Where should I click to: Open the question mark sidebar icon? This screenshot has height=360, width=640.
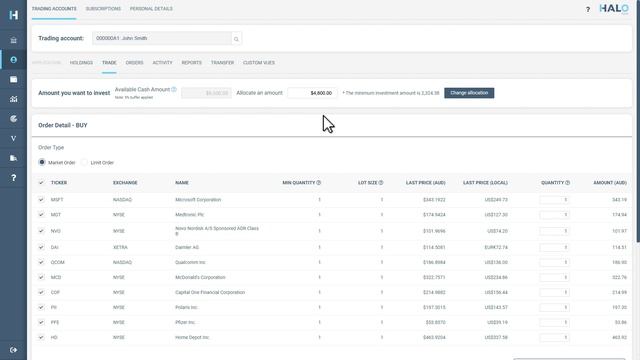coord(13,178)
